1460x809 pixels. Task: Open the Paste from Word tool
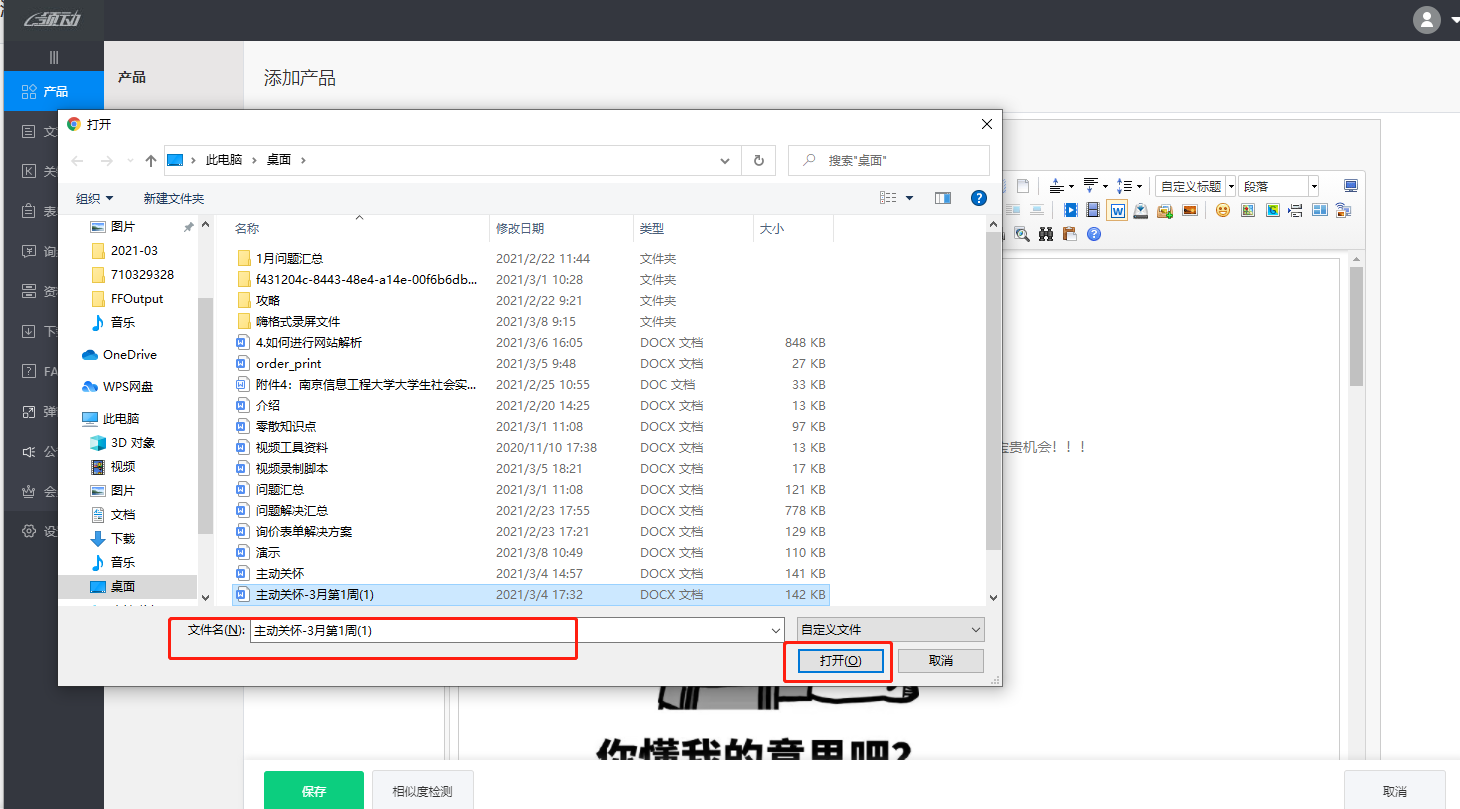1118,211
